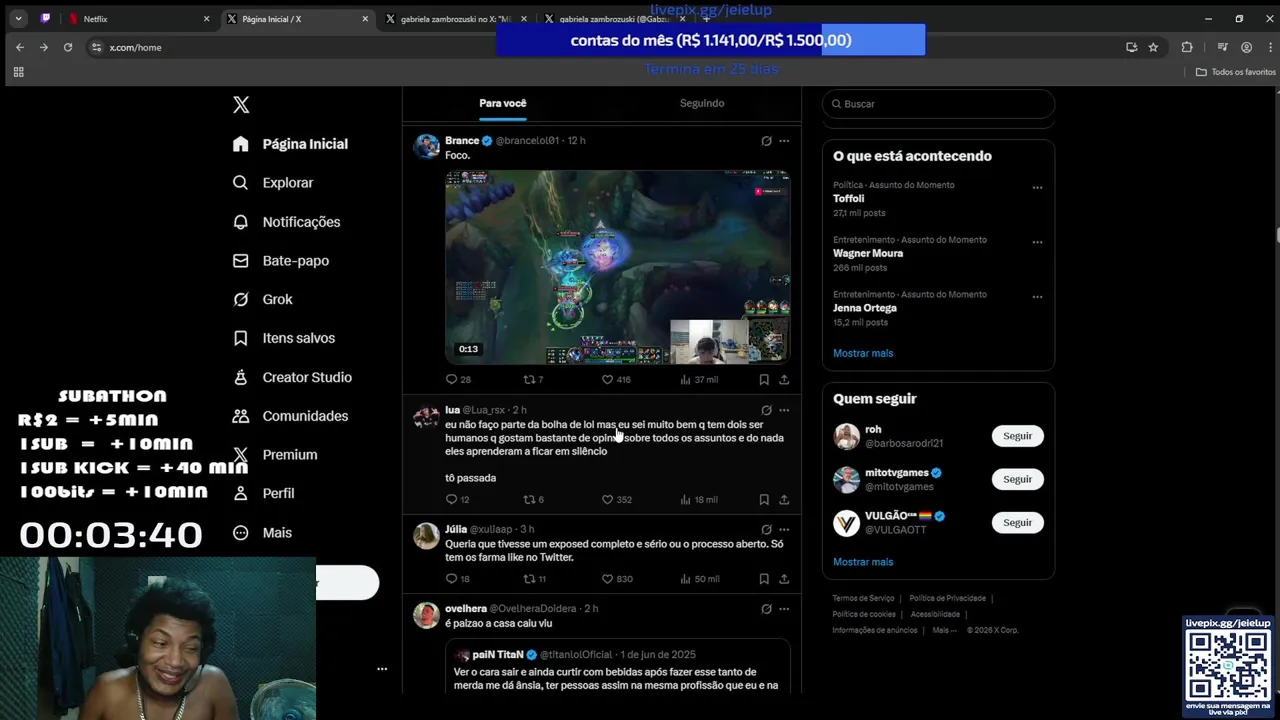Bookmark this page with the star icon
1280x720 pixels.
[x=1153, y=47]
